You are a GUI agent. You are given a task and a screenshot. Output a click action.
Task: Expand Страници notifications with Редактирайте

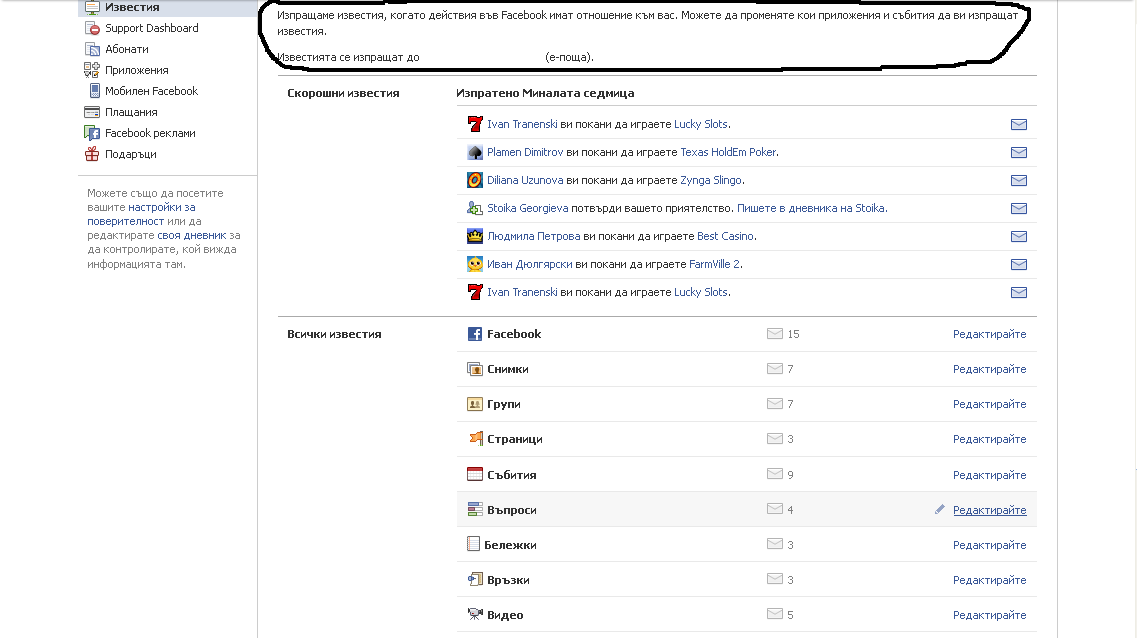(x=989, y=439)
